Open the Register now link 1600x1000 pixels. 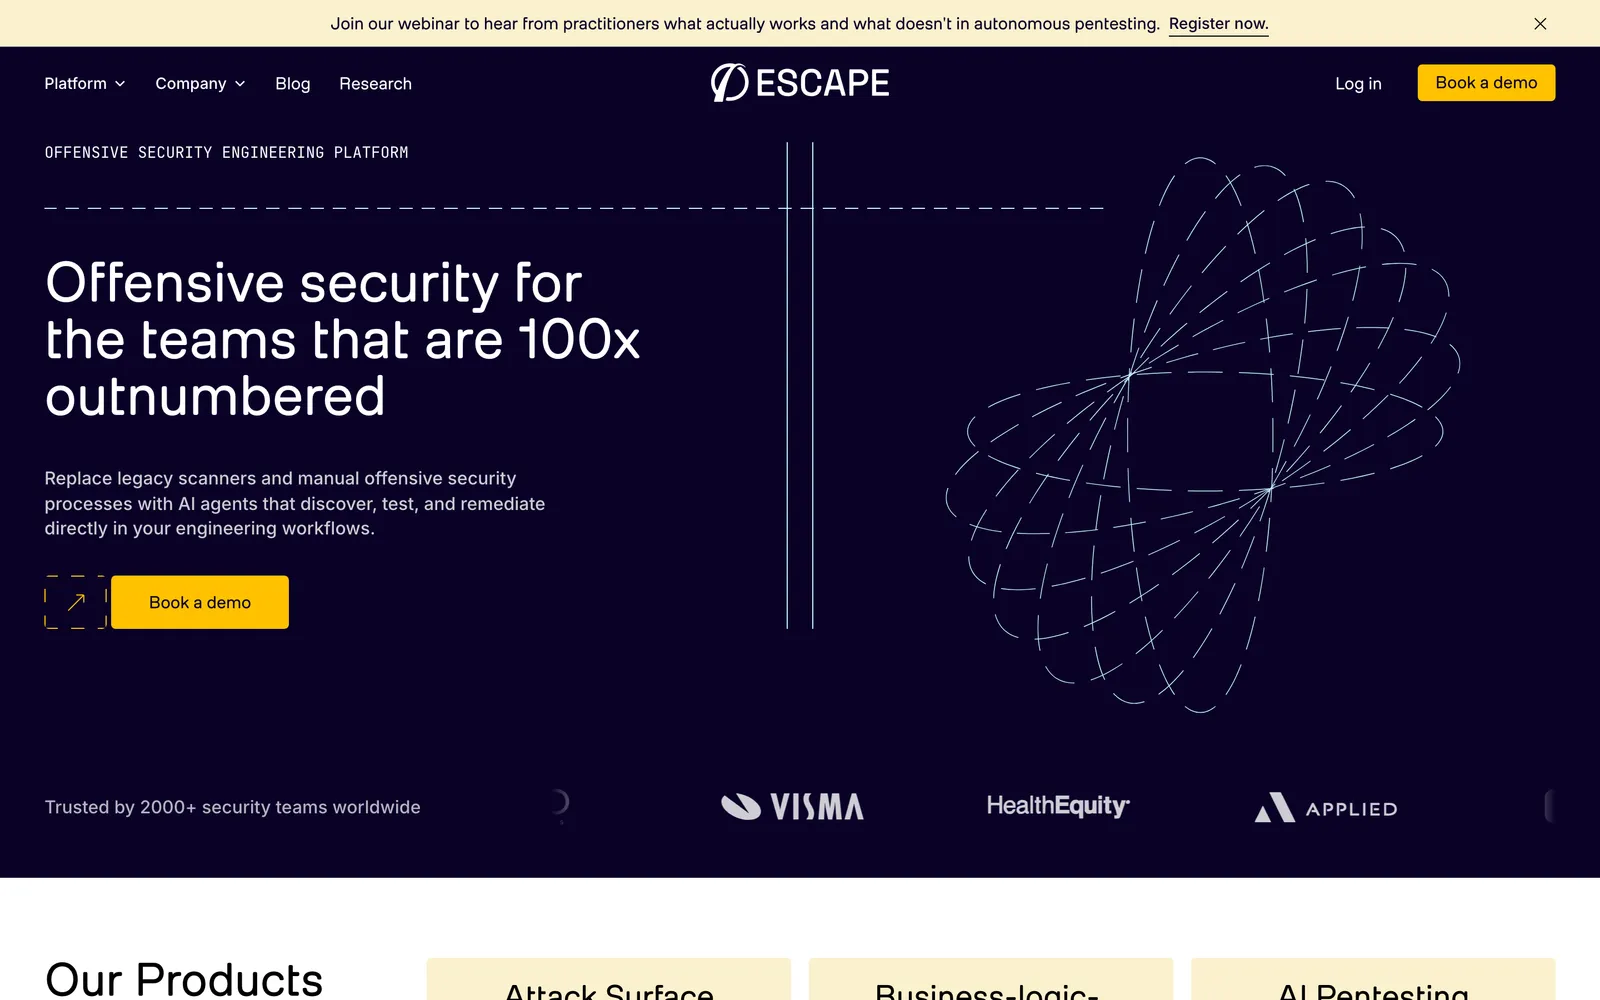(x=1218, y=24)
